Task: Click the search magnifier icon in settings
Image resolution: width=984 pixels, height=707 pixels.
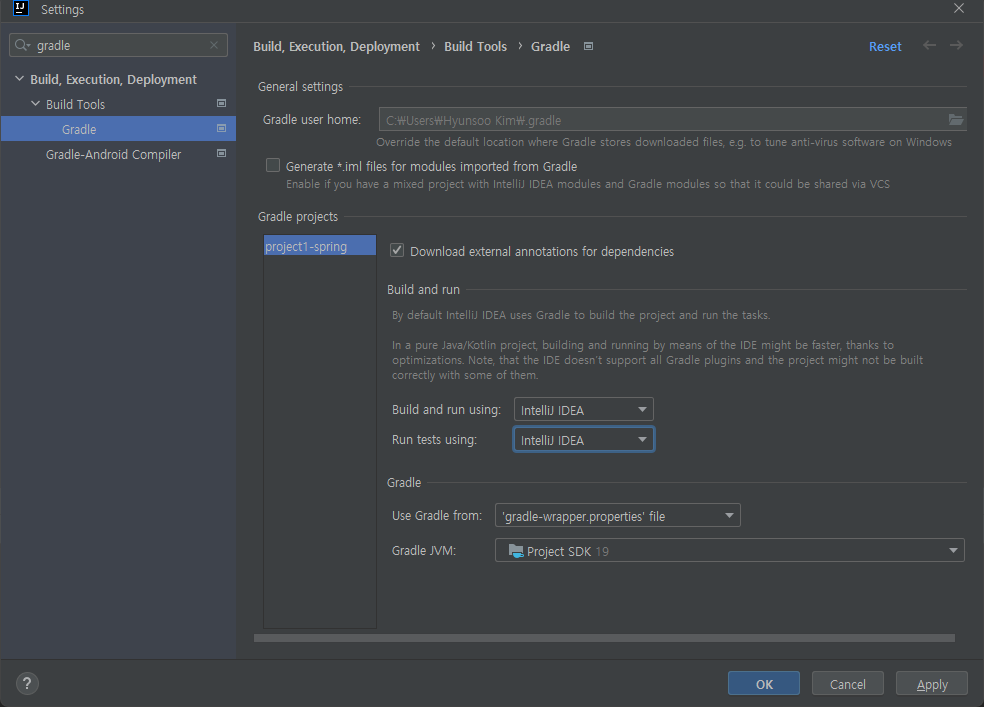Action: coord(22,45)
